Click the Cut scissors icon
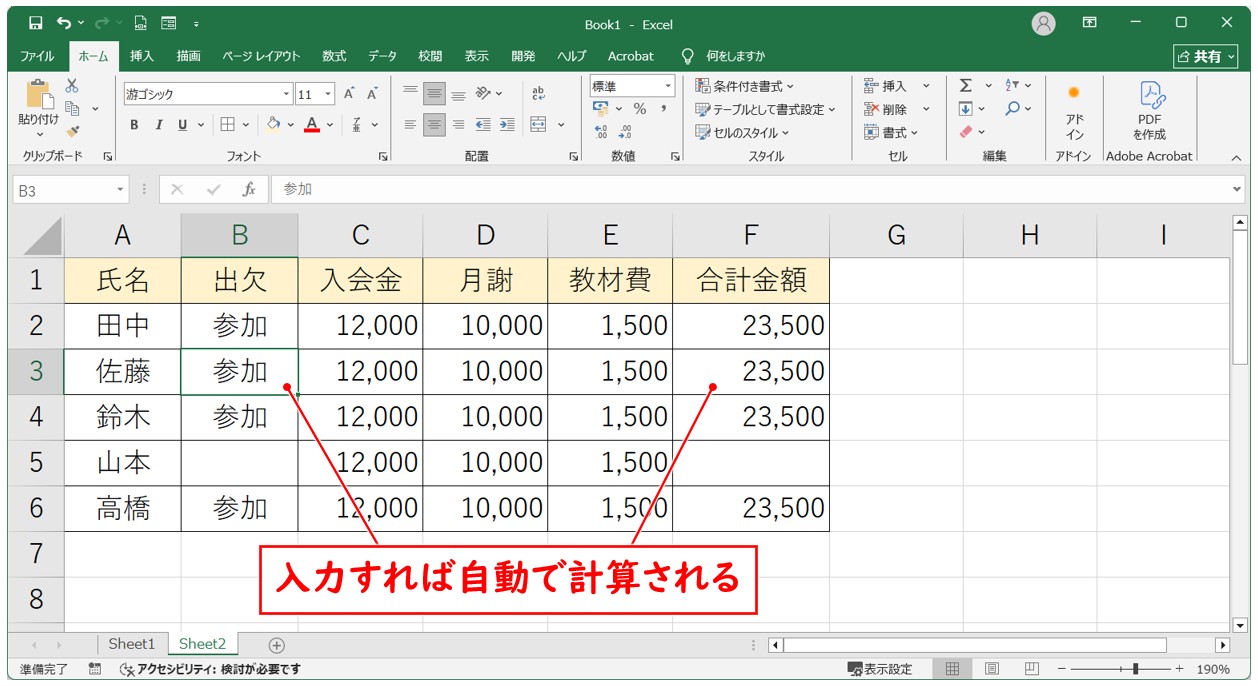Image resolution: width=1258 pixels, height=686 pixels. pyautogui.click(x=72, y=86)
